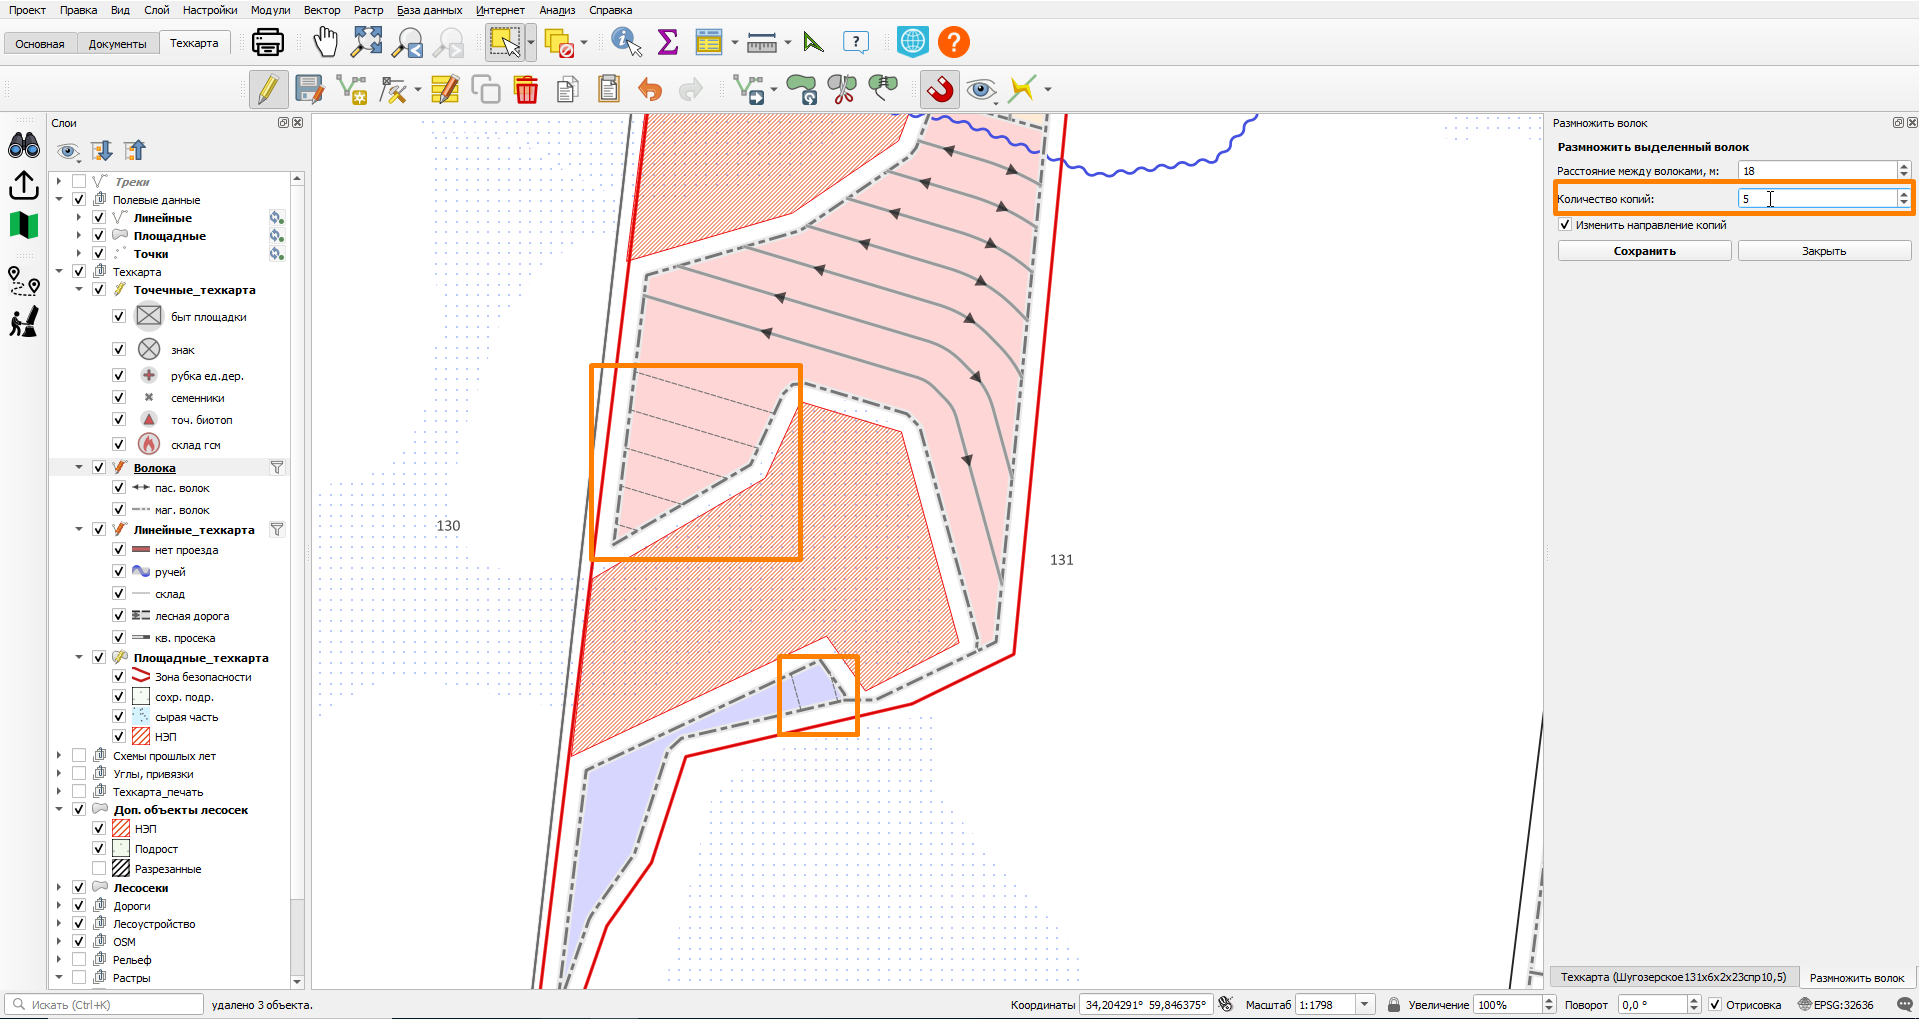This screenshot has height=1019, width=1919.
Task: Click the red trash delete selected icon
Action: 526,89
